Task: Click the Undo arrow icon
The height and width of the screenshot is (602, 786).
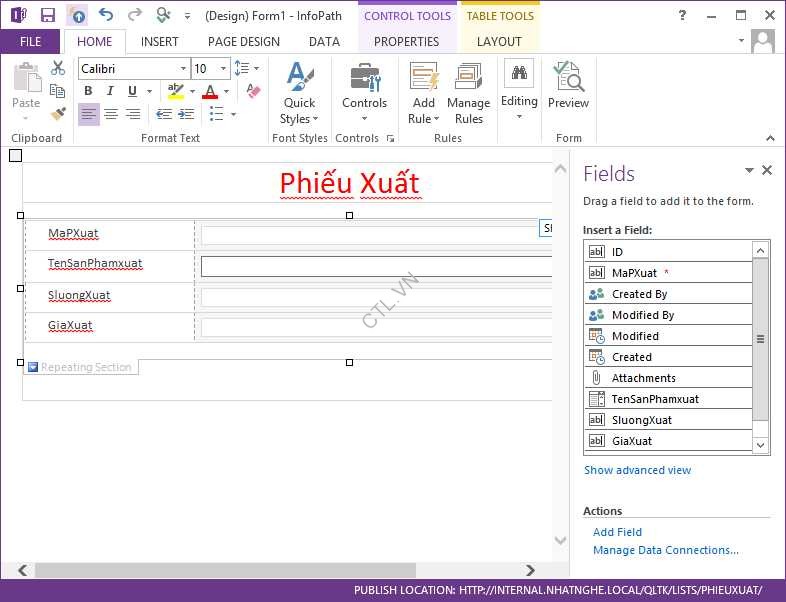Action: tap(105, 16)
